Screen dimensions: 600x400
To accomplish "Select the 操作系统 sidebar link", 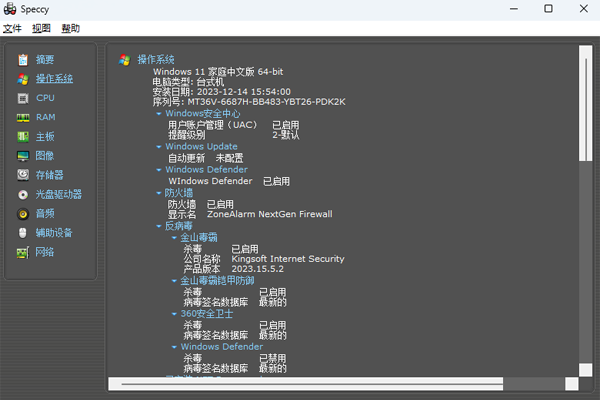I will click(54, 79).
